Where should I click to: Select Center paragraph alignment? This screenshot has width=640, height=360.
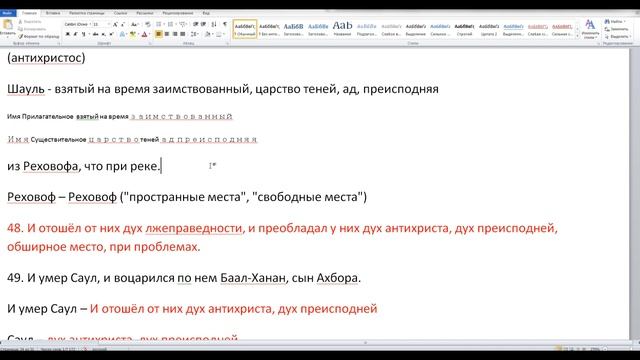coord(167,34)
